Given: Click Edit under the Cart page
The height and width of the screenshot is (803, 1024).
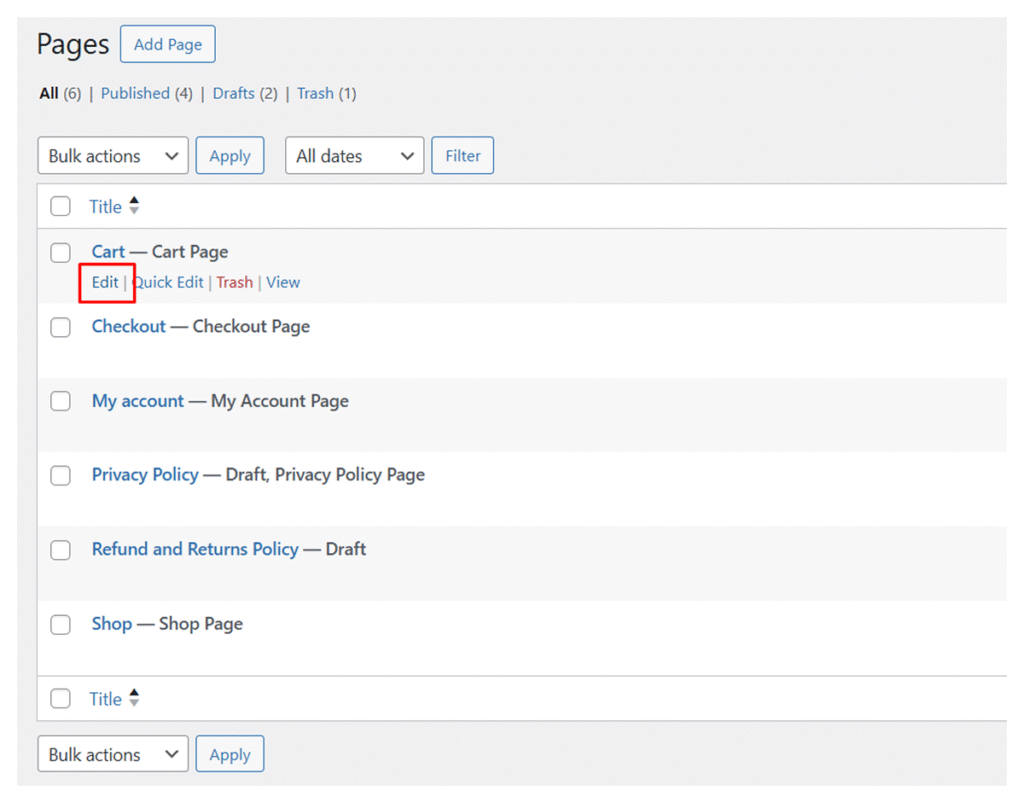Looking at the screenshot, I should [x=105, y=282].
